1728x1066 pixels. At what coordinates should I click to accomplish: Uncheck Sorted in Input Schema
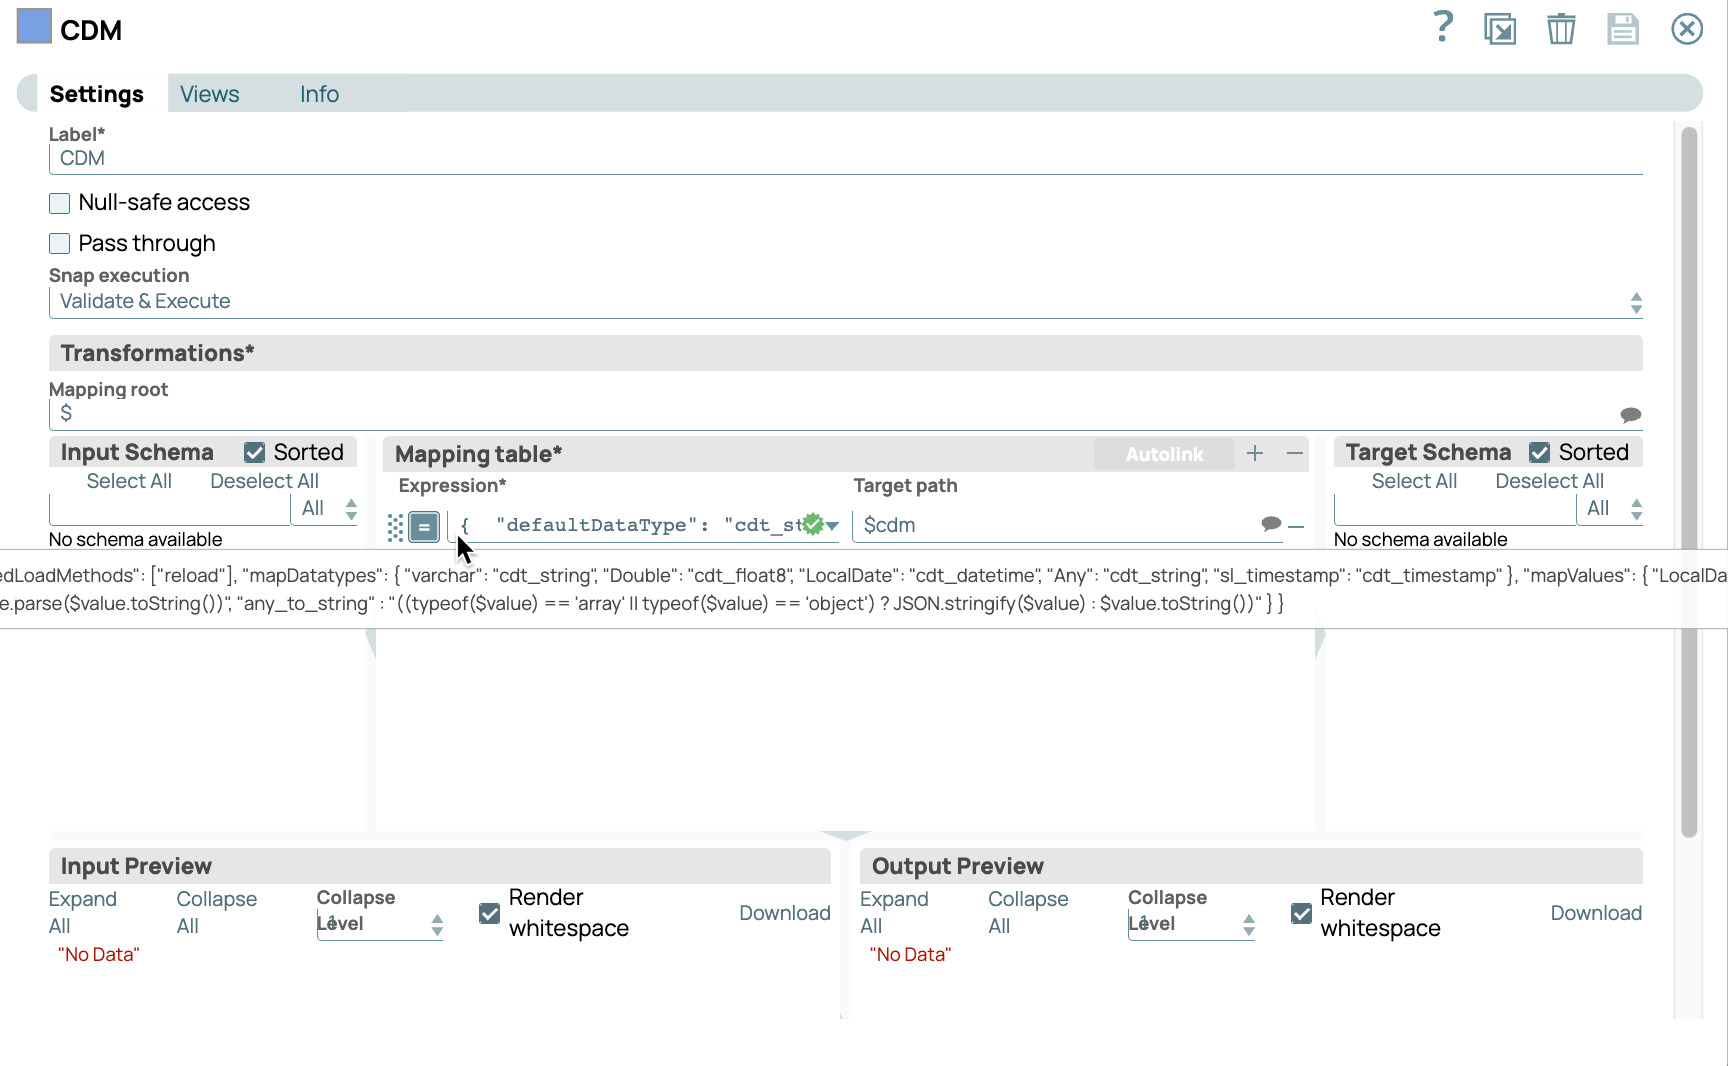tap(255, 453)
